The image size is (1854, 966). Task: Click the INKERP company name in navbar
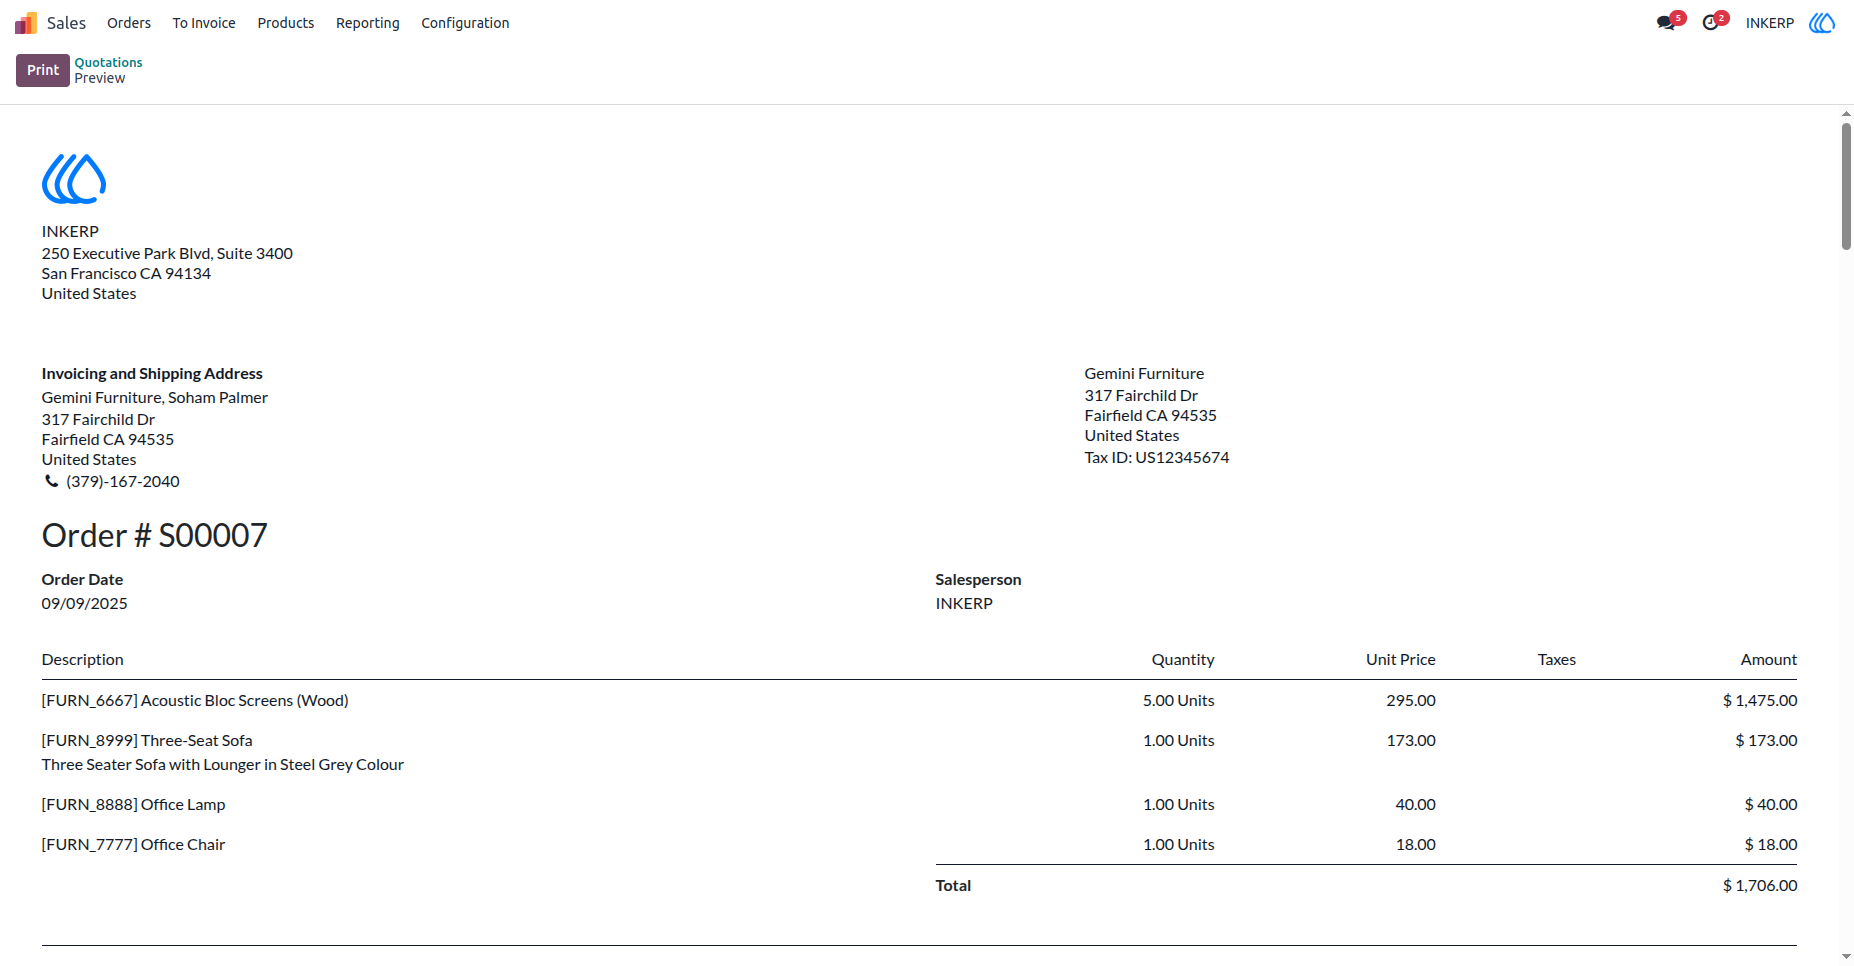tap(1770, 23)
